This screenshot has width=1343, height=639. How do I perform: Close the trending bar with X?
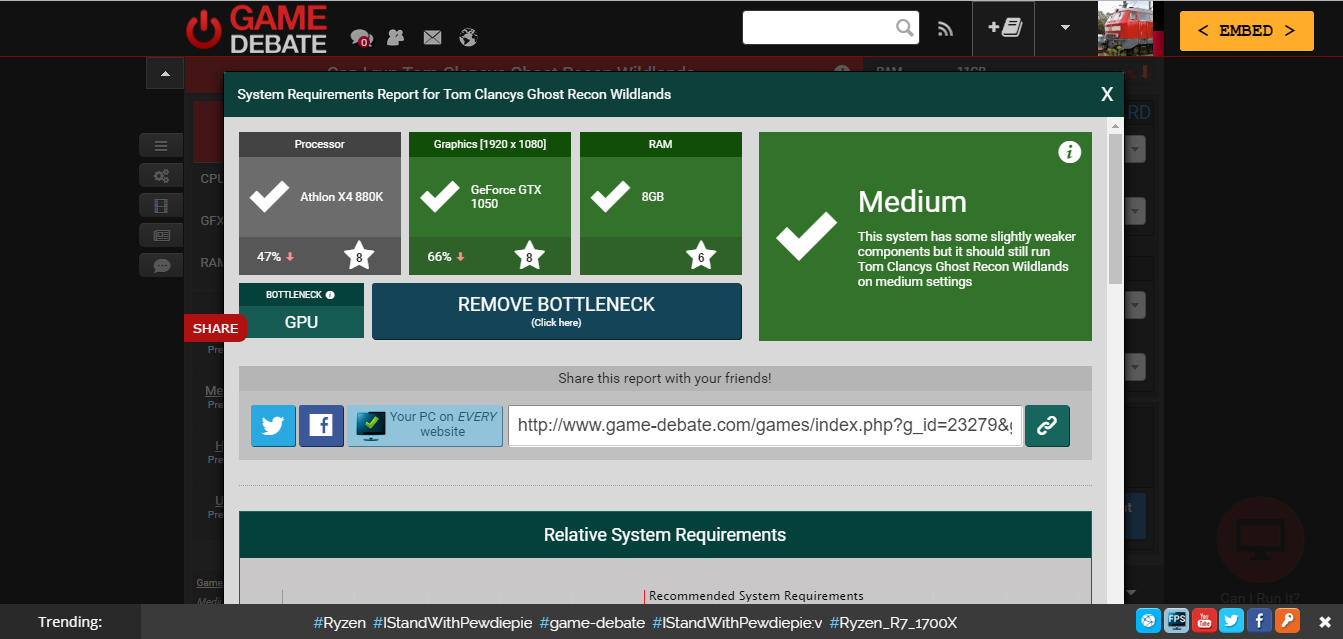pyautogui.click(x=1324, y=622)
